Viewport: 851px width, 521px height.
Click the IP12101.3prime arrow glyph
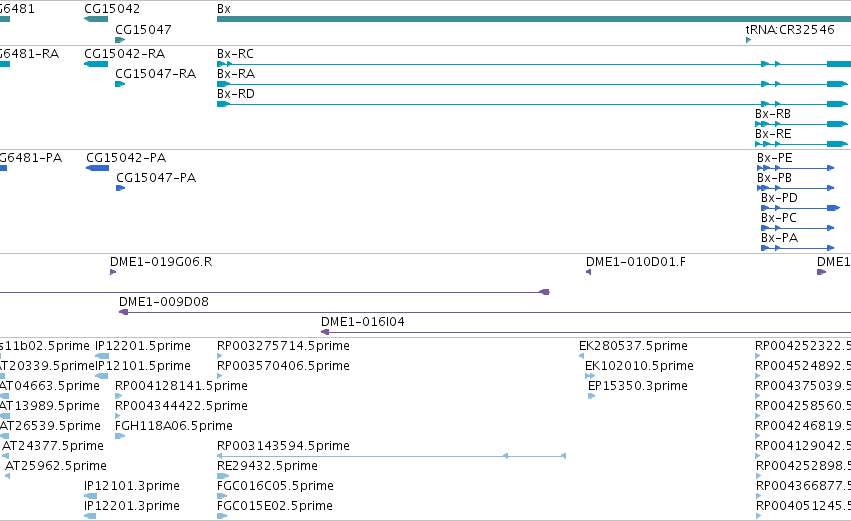pyautogui.click(x=91, y=496)
